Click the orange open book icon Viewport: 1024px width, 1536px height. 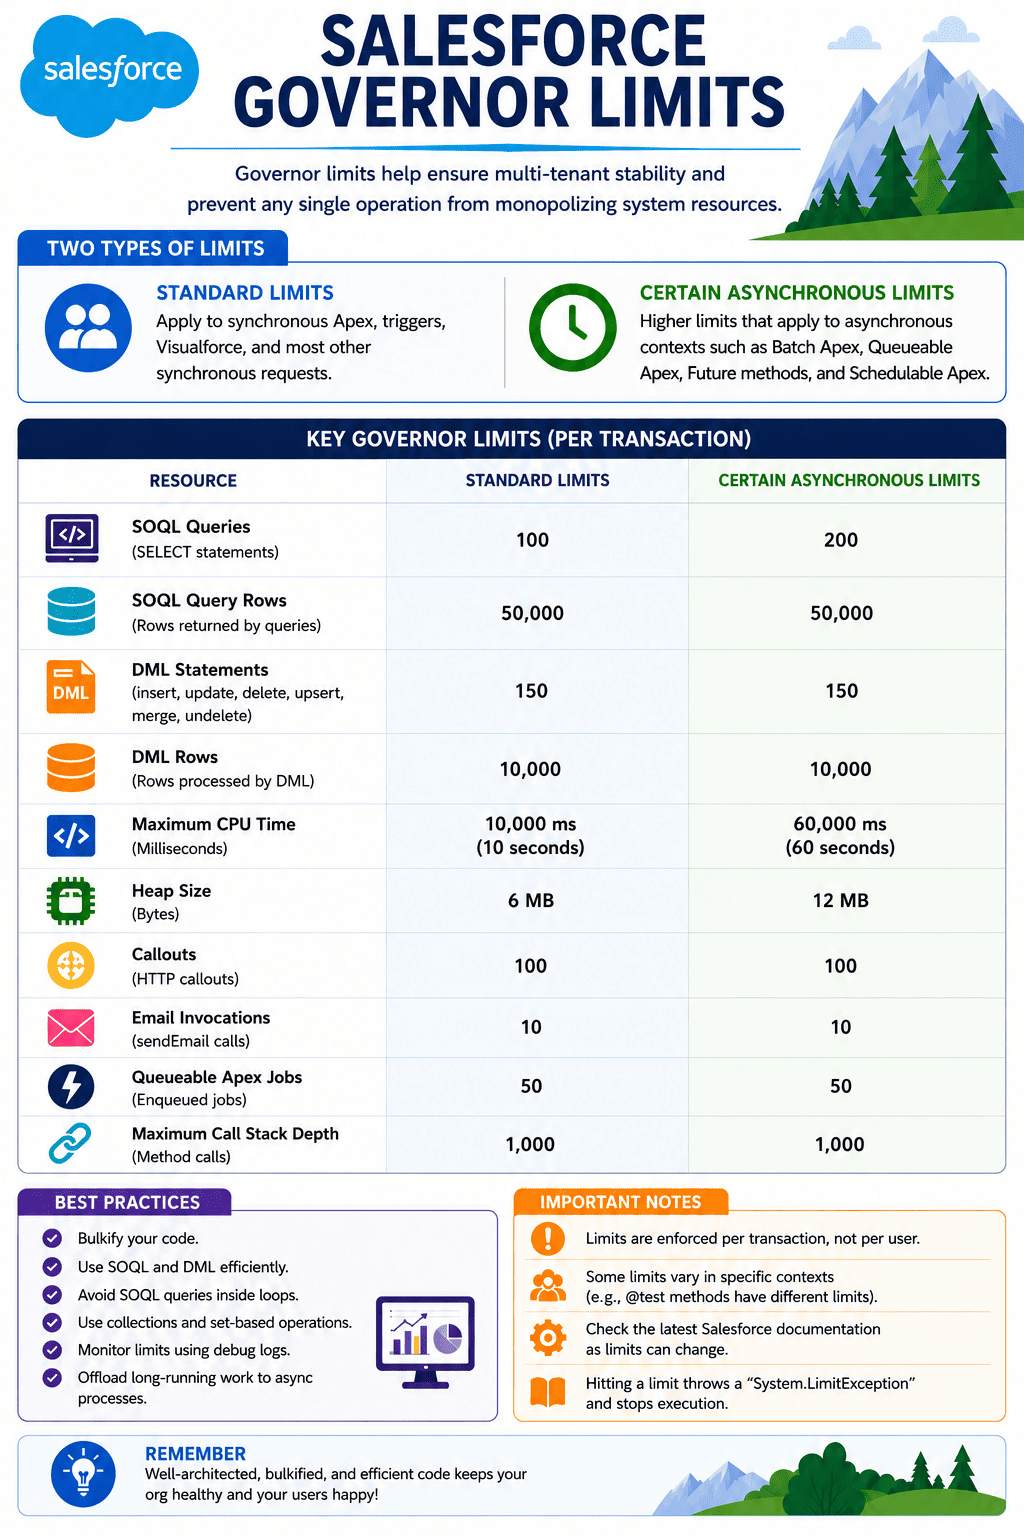click(x=548, y=1392)
